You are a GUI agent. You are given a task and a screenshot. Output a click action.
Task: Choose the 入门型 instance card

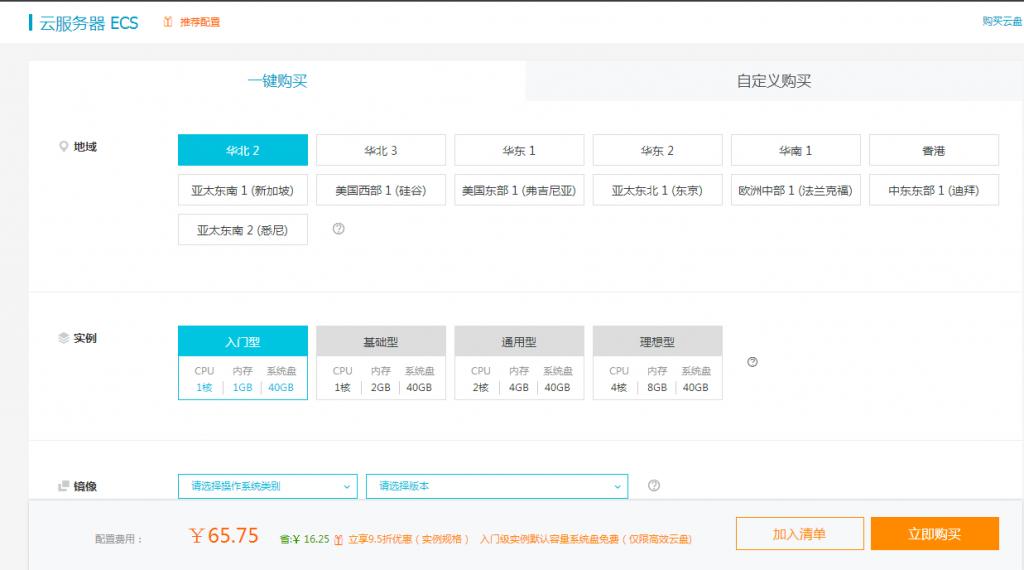pyautogui.click(x=243, y=362)
